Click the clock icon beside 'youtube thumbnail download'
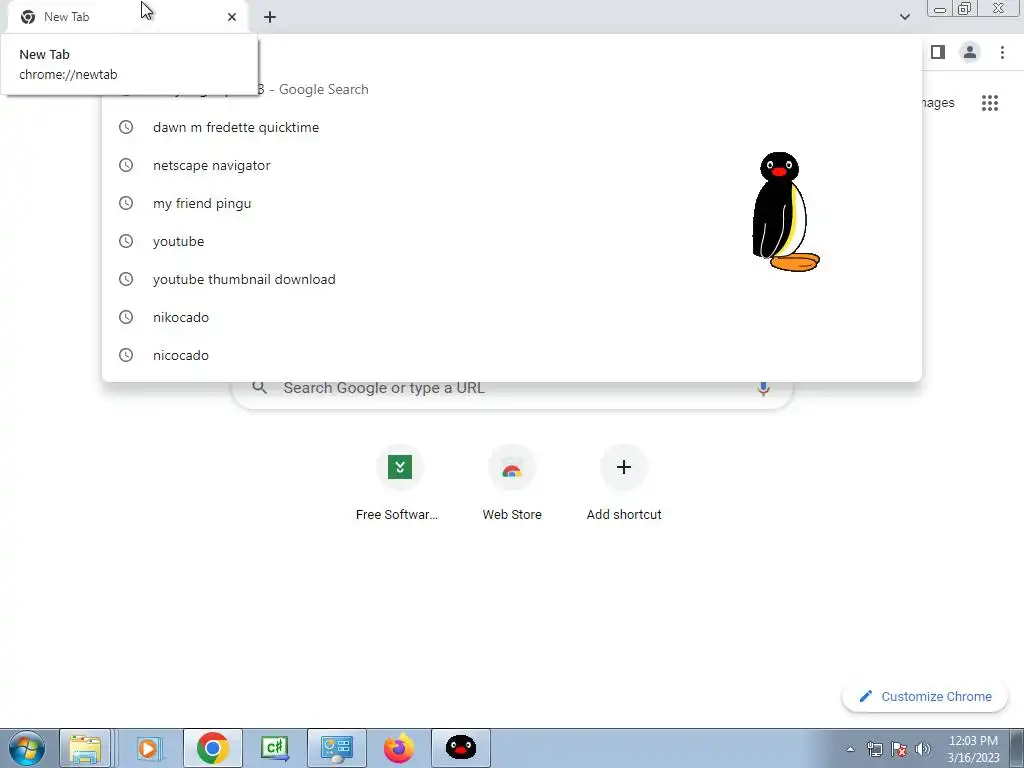 126,279
